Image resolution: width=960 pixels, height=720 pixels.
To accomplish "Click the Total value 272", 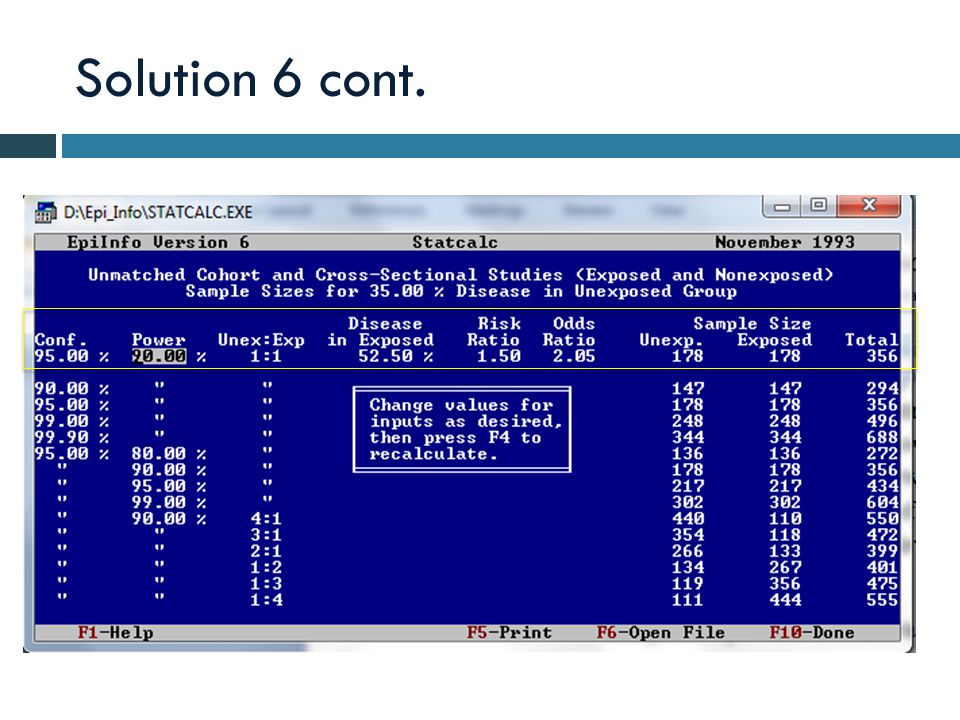I will pos(882,454).
